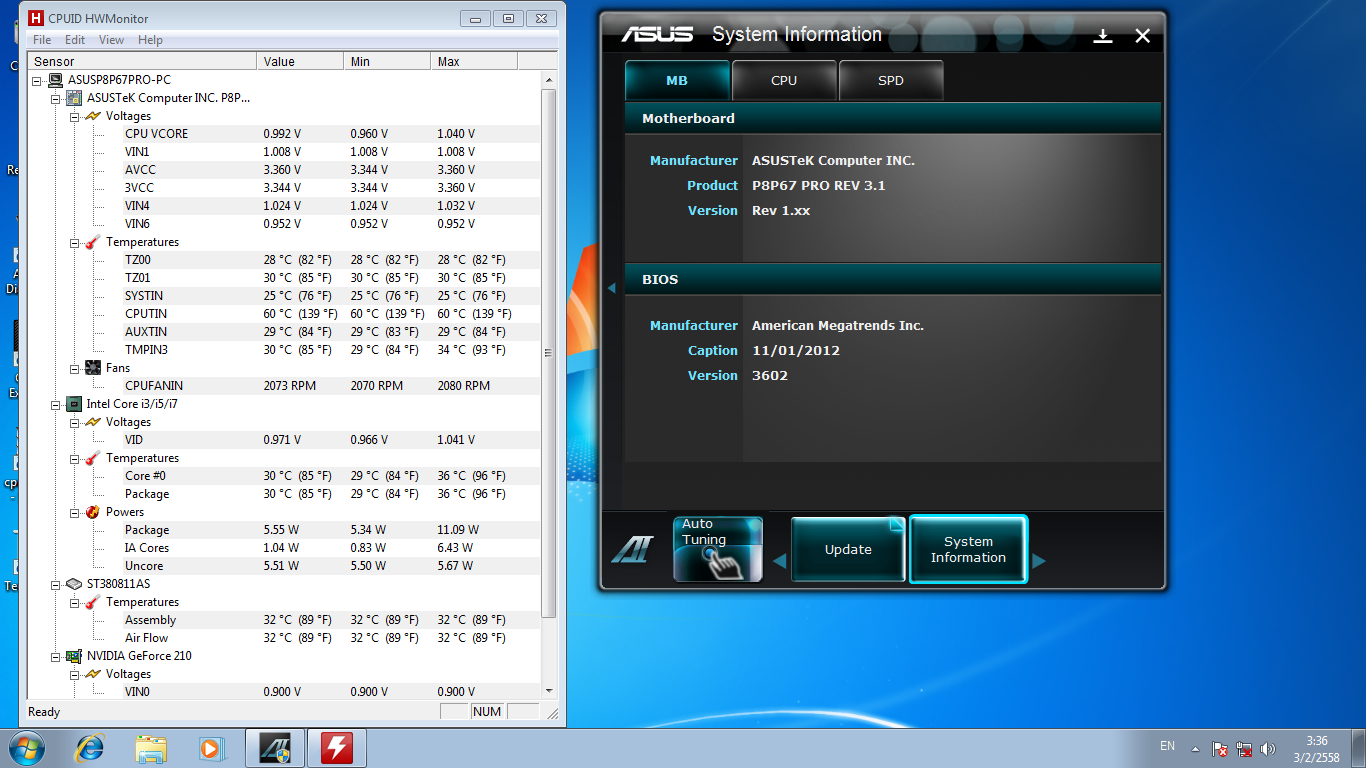Collapse the ASUSTeK Computer INC. node
The width and height of the screenshot is (1366, 768).
56,98
